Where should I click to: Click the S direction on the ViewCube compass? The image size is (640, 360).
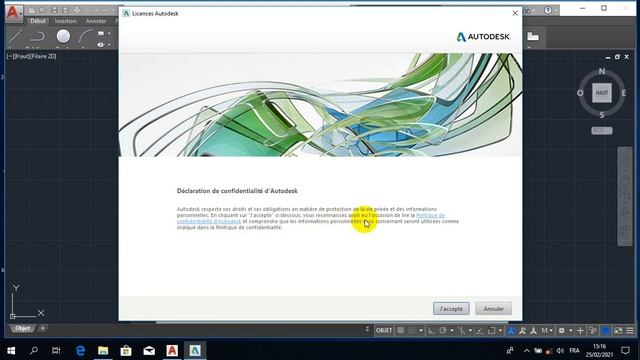point(602,115)
